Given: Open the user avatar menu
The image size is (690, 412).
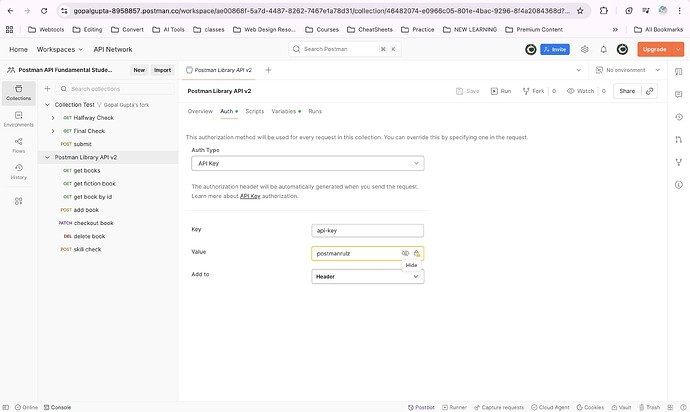Looking at the screenshot, I should tap(622, 49).
